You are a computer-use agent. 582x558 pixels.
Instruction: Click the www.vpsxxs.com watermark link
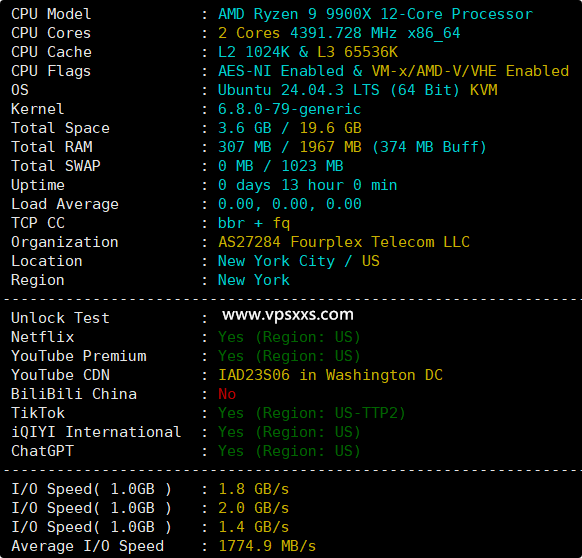coord(288,315)
